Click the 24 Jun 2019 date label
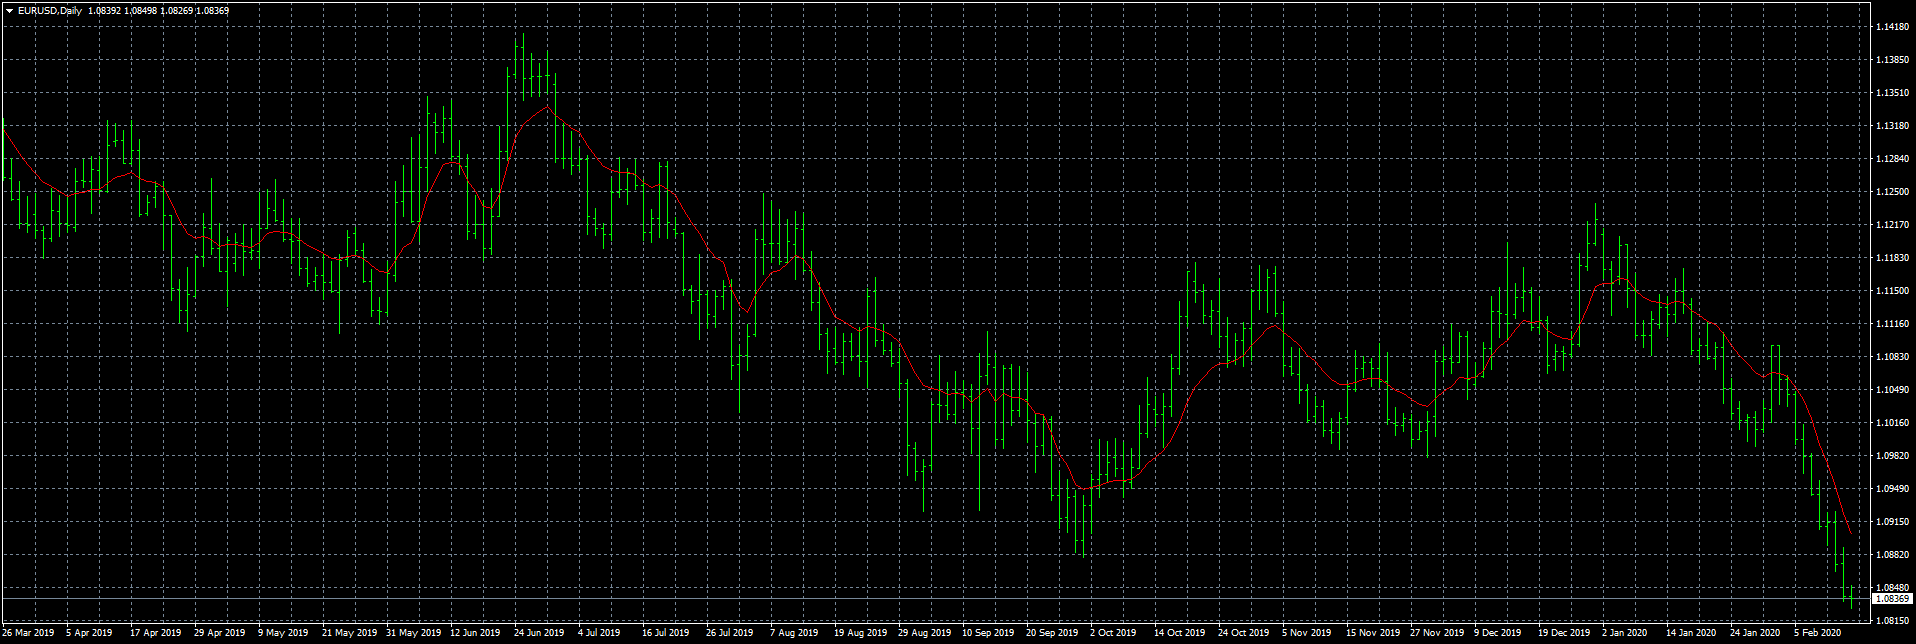Image resolution: width=1916 pixels, height=644 pixels. point(539,633)
